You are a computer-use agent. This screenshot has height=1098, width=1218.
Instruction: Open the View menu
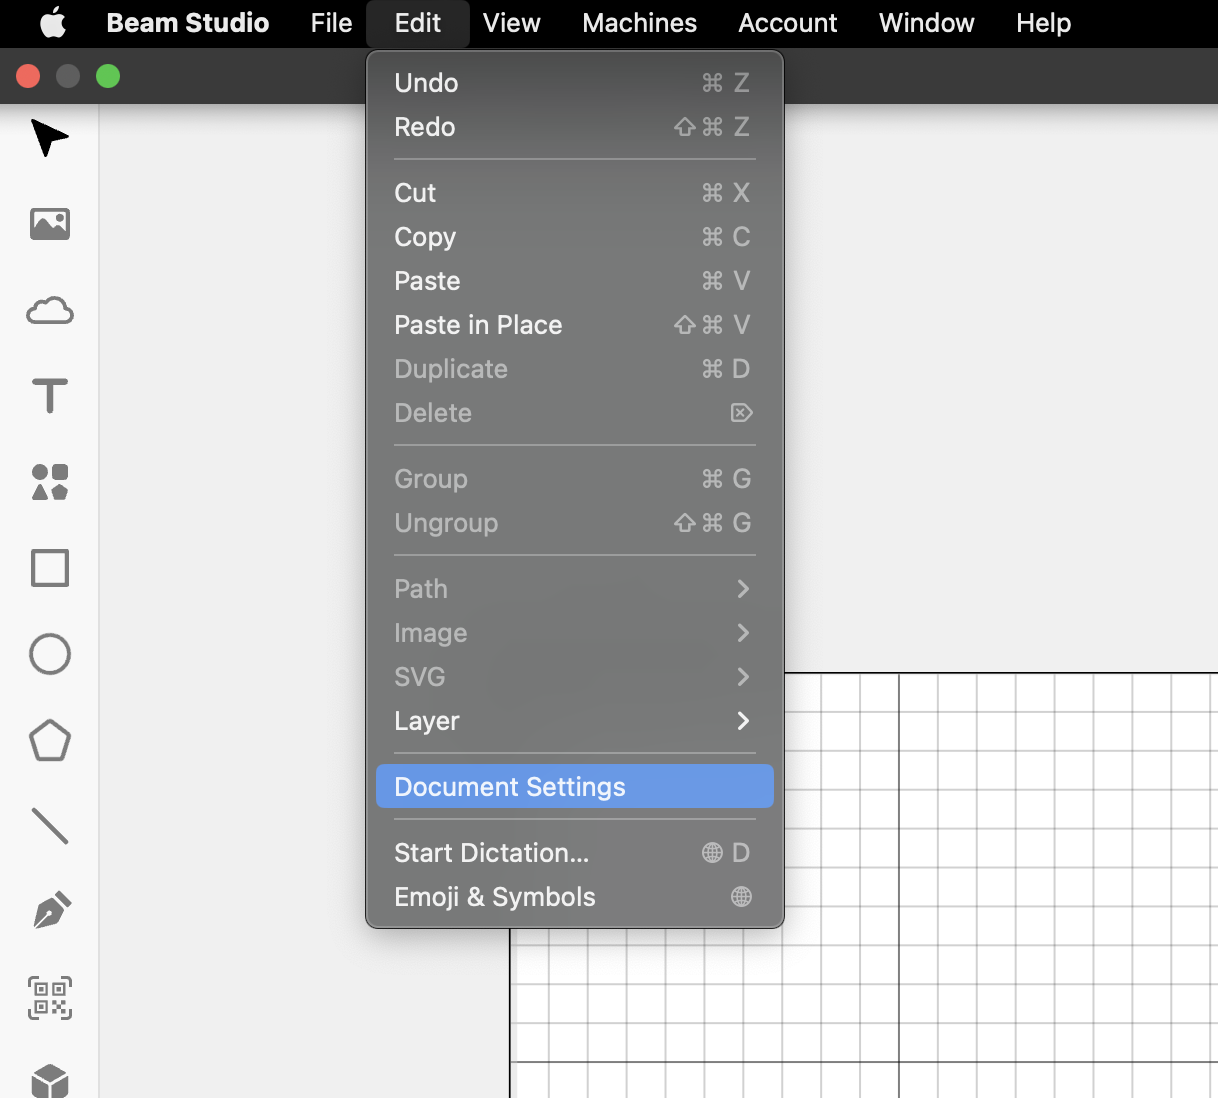click(511, 23)
